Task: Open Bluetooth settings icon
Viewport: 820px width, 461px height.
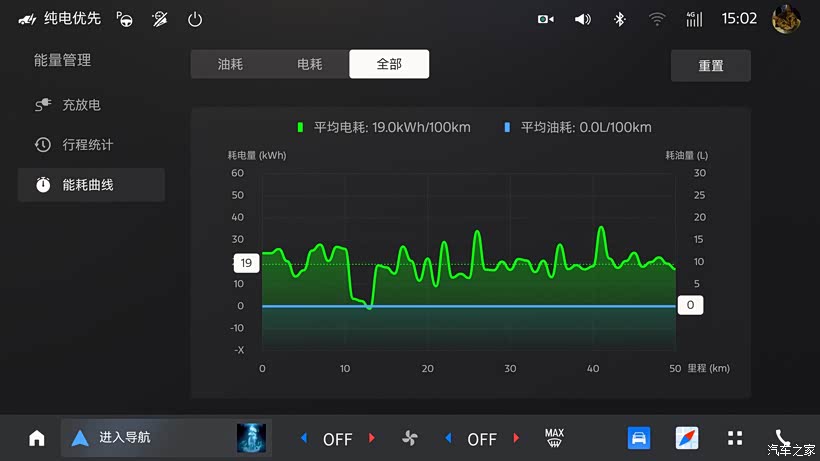Action: click(x=619, y=19)
